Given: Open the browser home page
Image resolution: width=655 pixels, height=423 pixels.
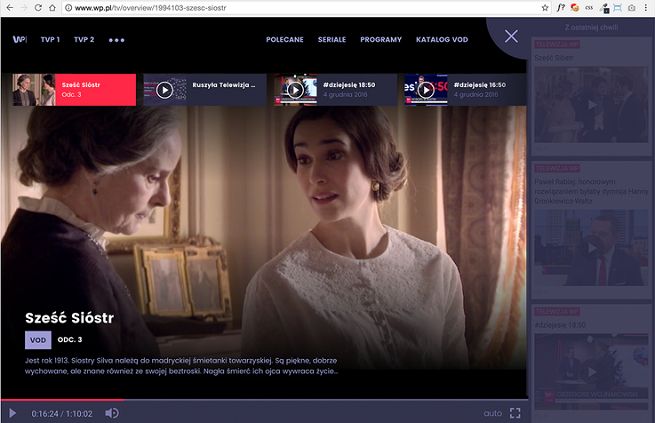Looking at the screenshot, I should pyautogui.click(x=52, y=8).
